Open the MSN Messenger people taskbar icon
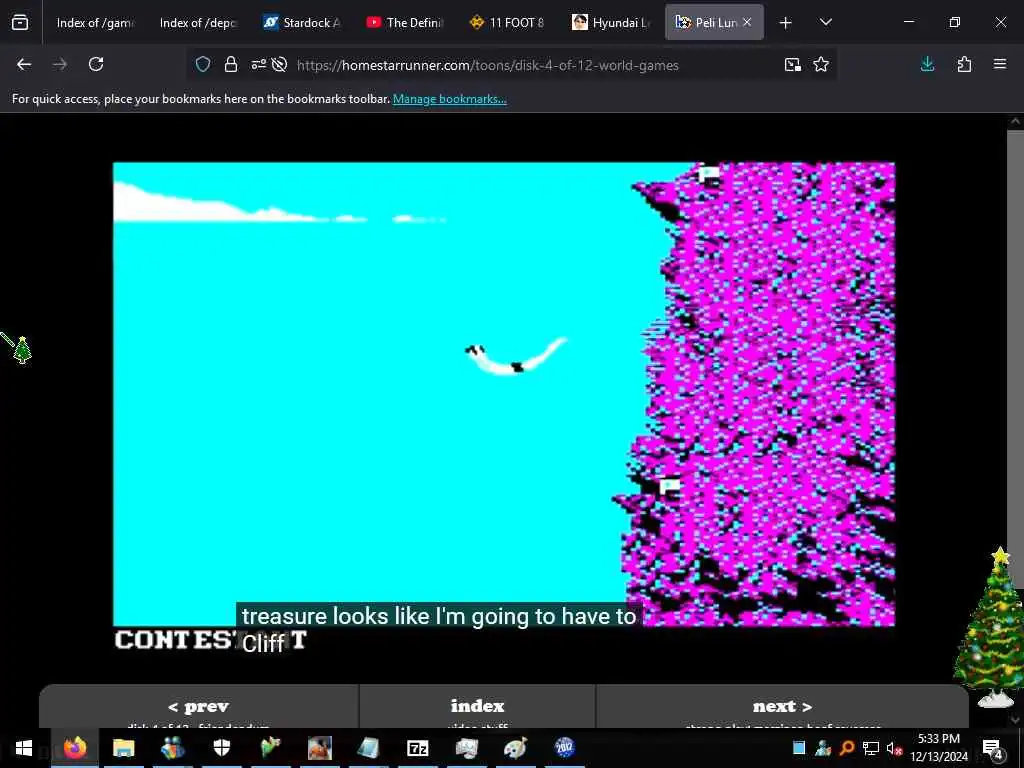This screenshot has width=1024, height=768. 172,748
